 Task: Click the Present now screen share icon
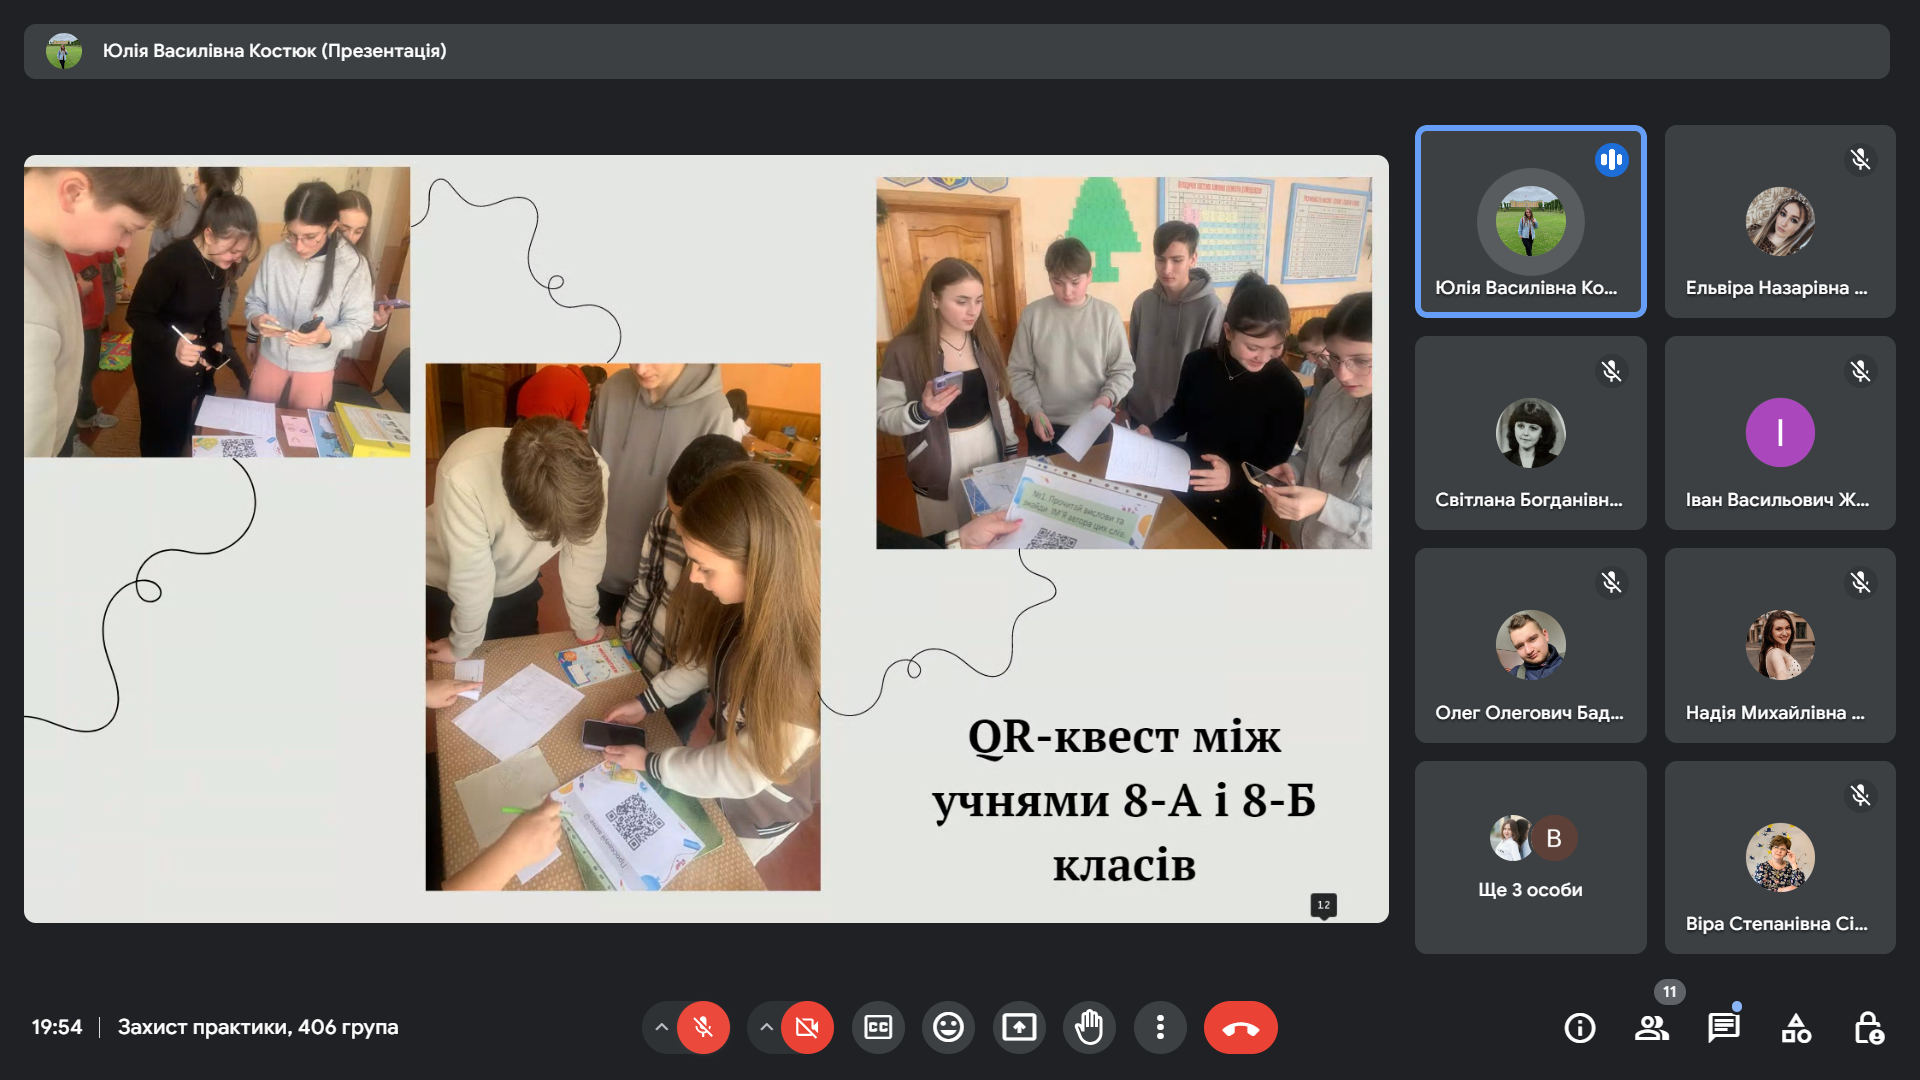coord(1019,1027)
